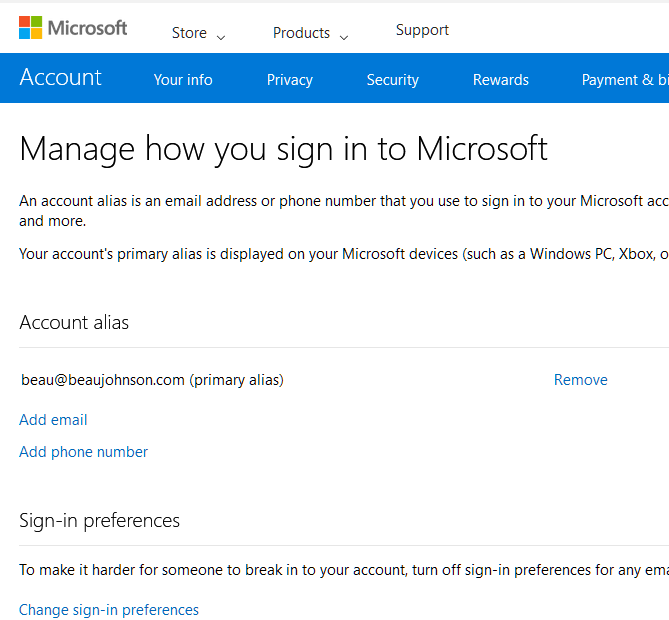Remove the beau@beaujohnson.com alias
The width and height of the screenshot is (669, 620).
tap(580, 380)
